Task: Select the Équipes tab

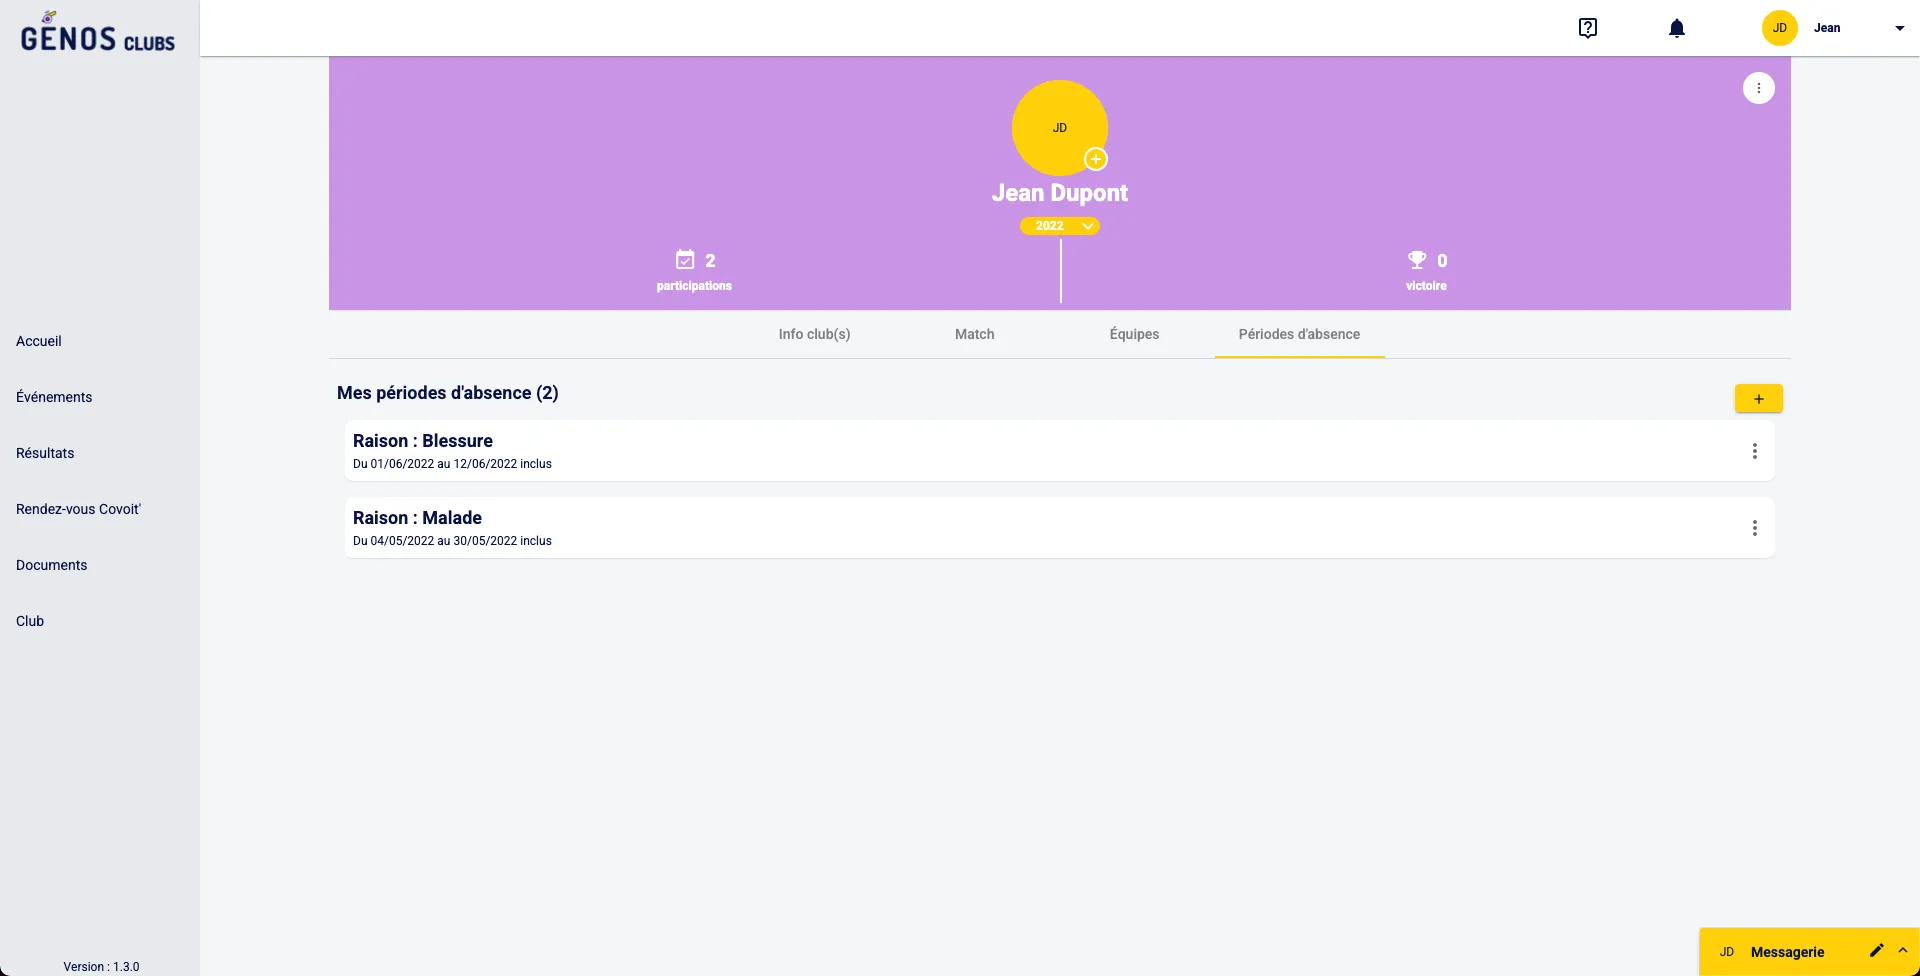Action: (1134, 334)
